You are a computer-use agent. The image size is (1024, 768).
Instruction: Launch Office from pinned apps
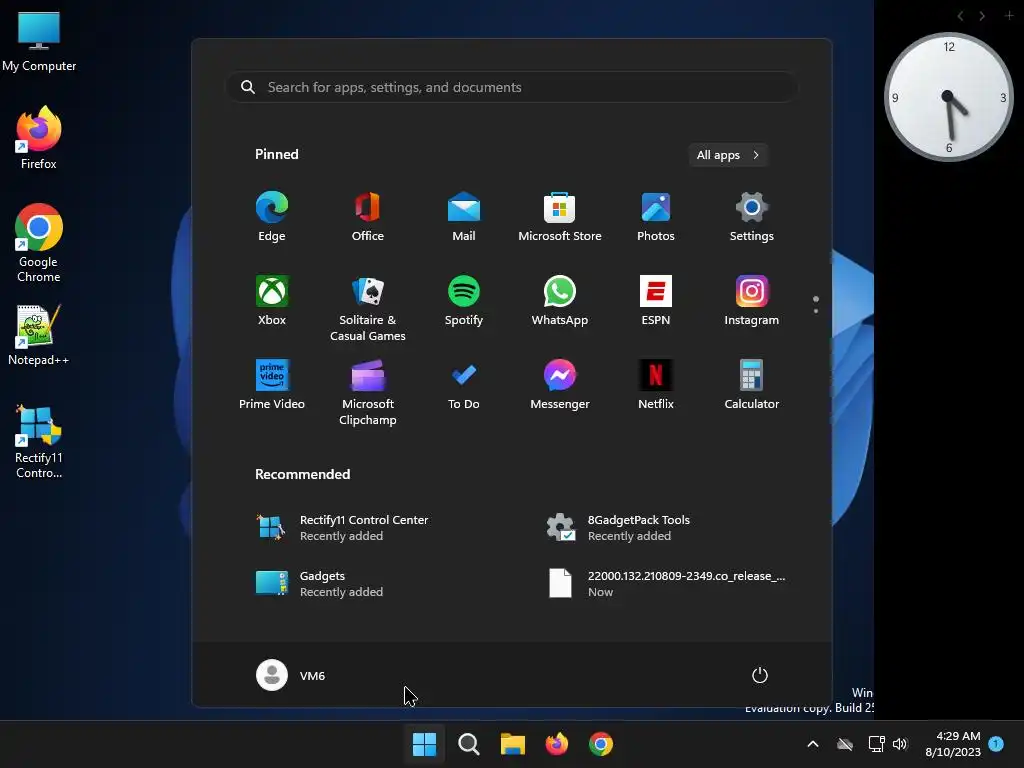(x=368, y=217)
